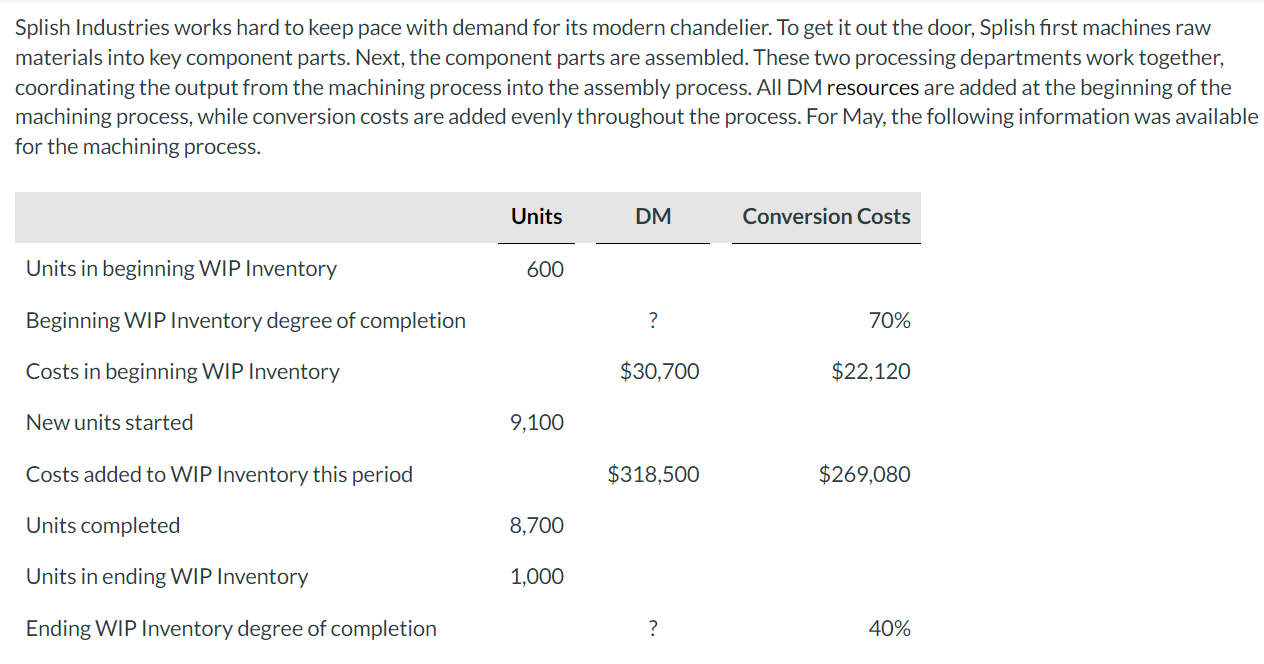This screenshot has height=664, width=1264.
Task: Click the question mark in Ending WIP completion row
Action: (x=653, y=629)
